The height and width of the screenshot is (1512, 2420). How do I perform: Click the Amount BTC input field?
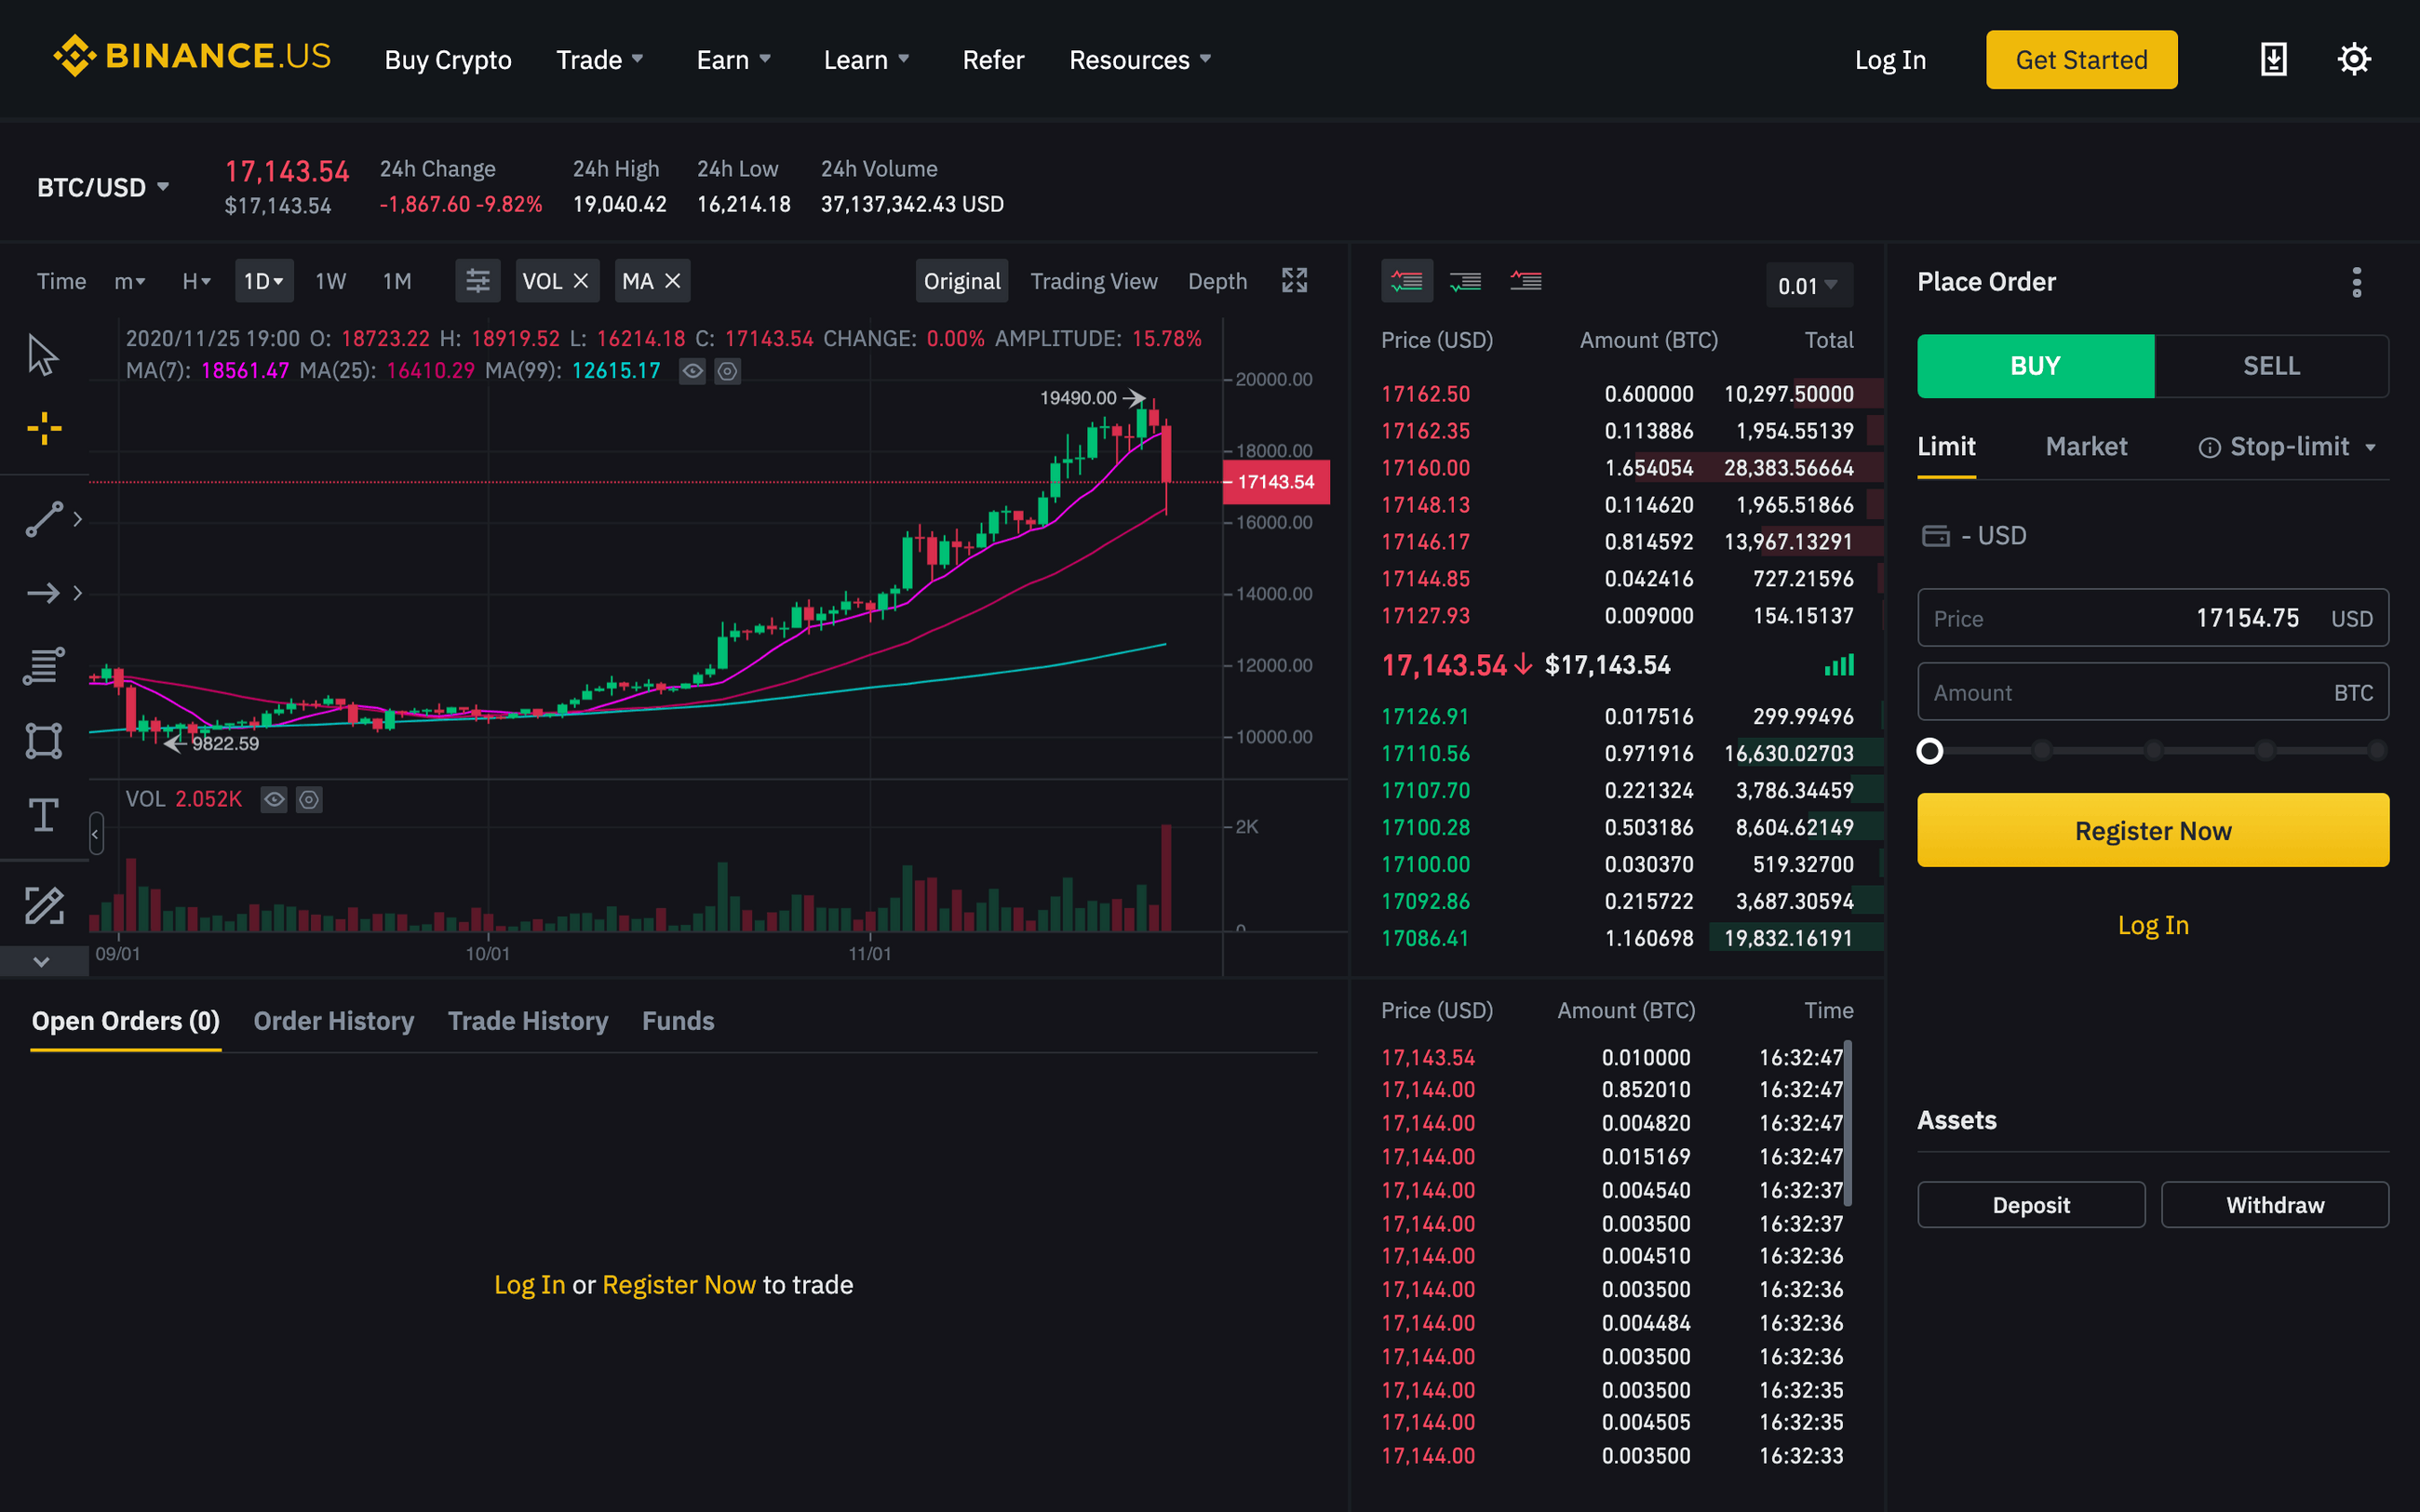[x=2153, y=692]
